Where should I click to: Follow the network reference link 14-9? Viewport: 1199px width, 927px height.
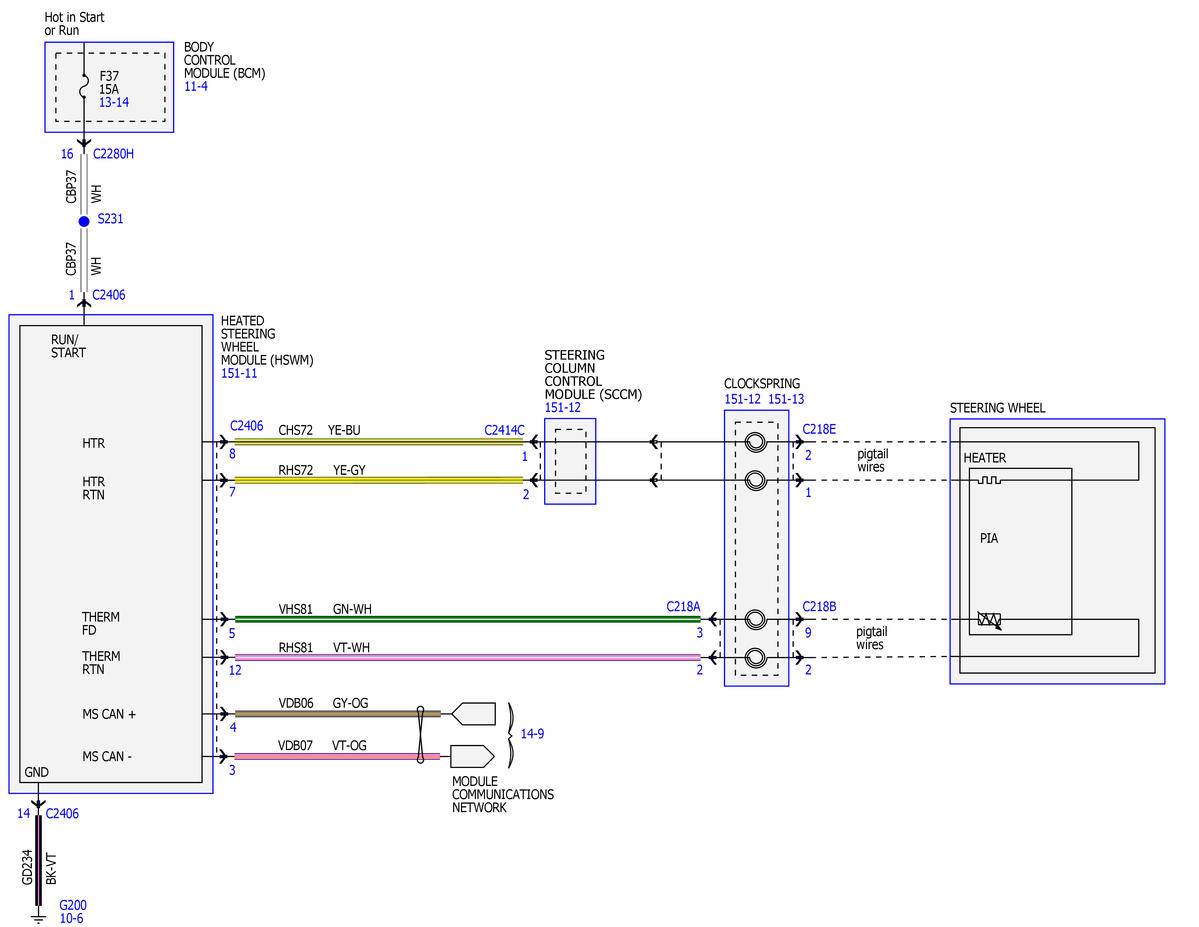click(x=532, y=734)
